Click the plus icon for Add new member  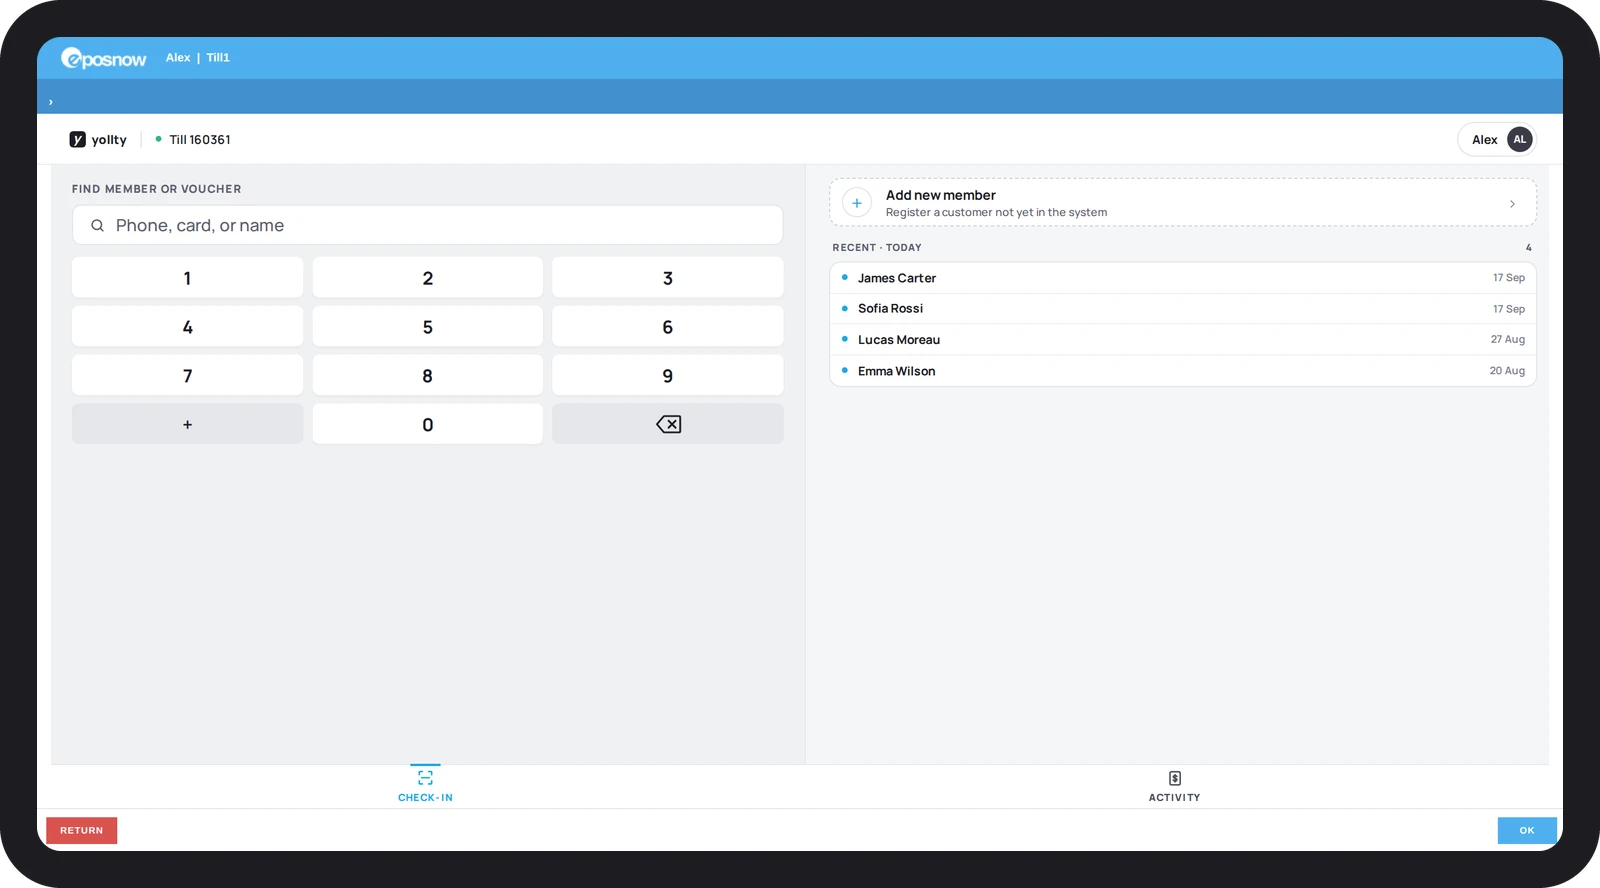coord(857,203)
